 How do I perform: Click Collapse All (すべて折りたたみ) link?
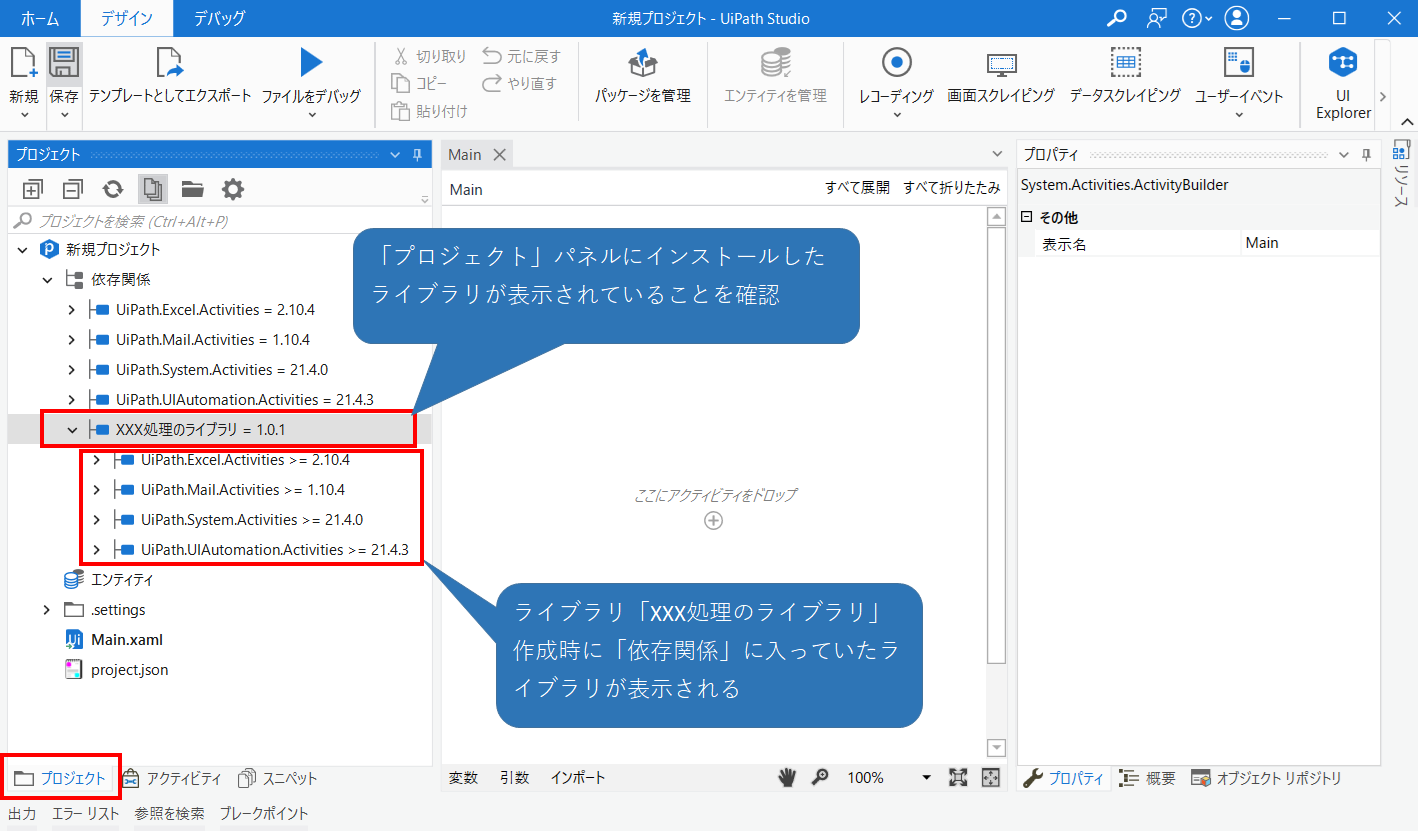[x=952, y=188]
